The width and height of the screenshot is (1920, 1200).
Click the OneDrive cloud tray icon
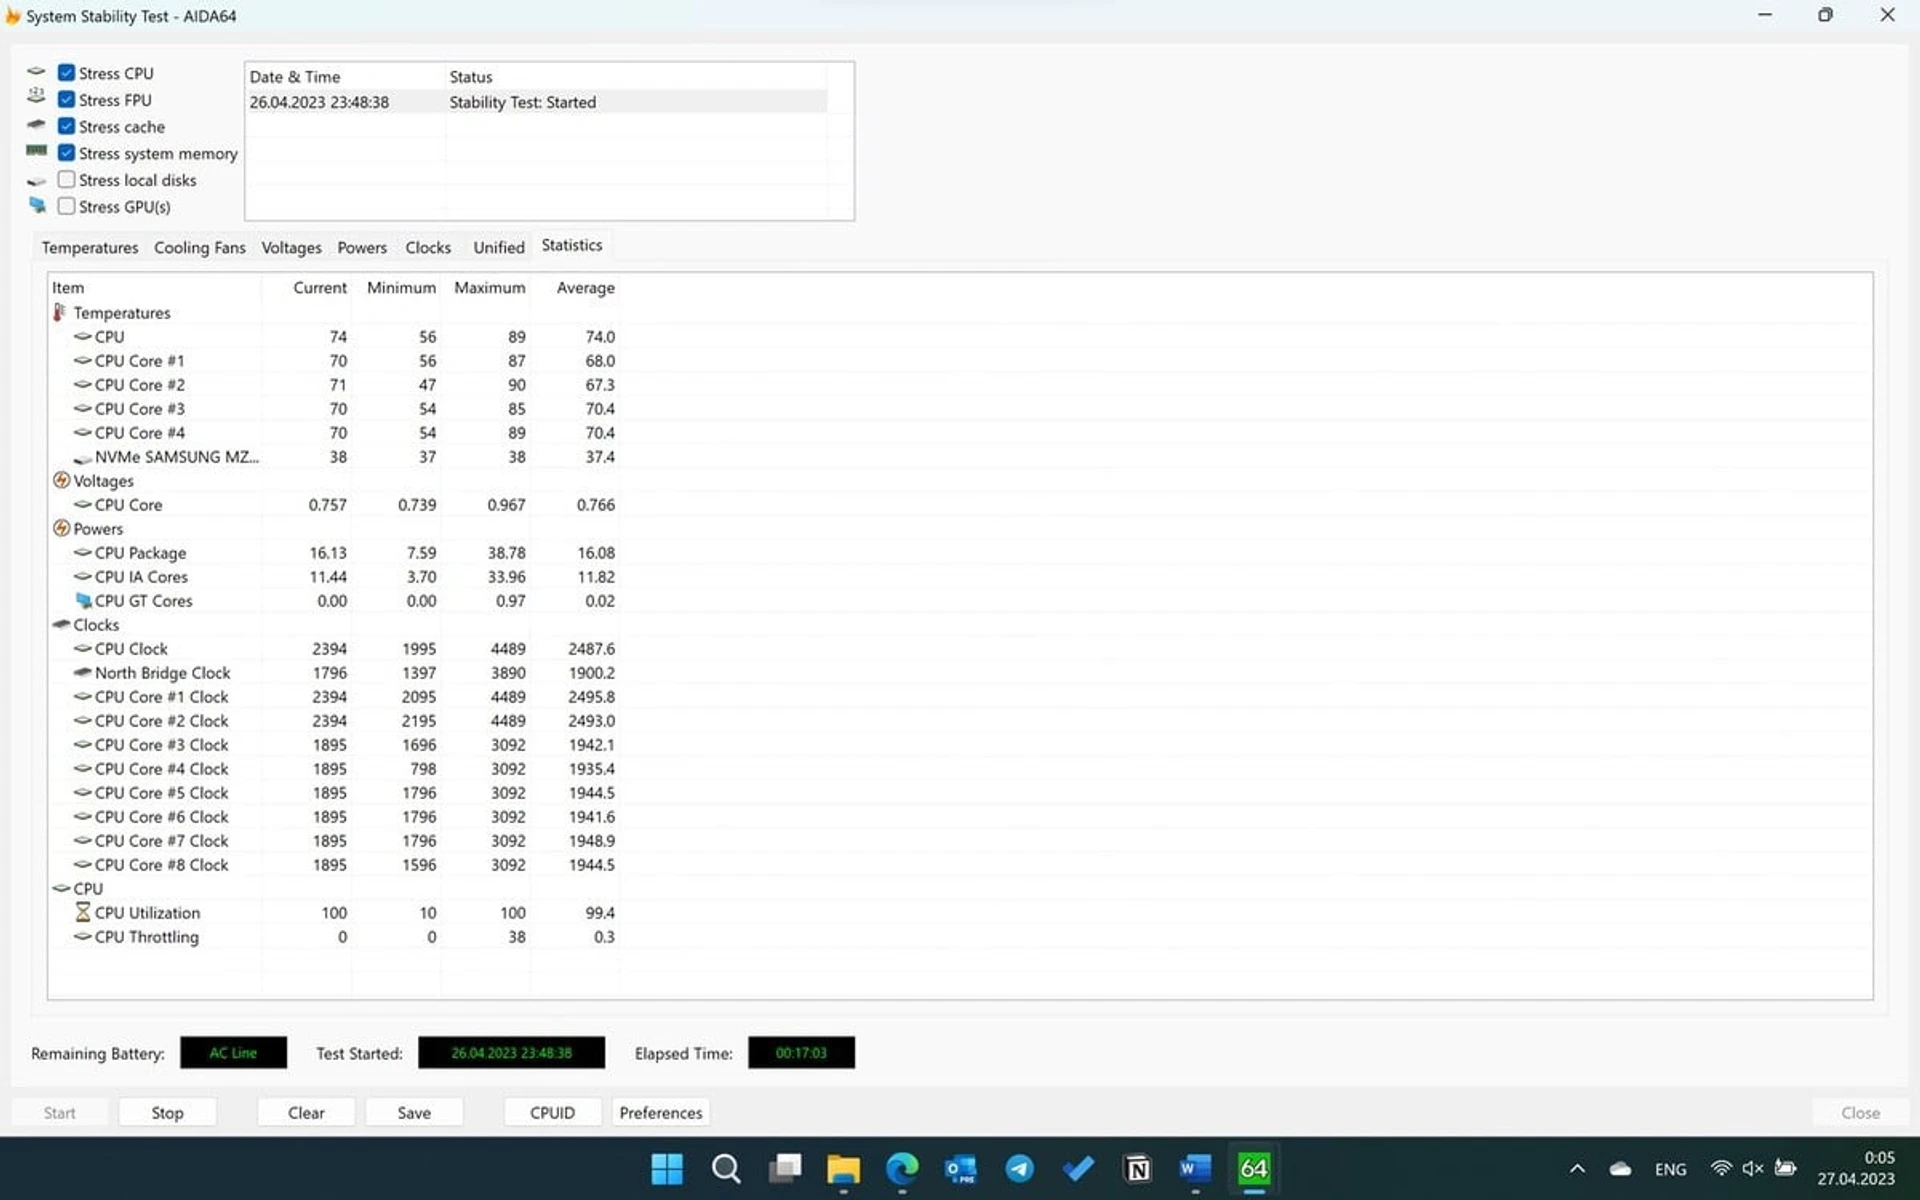tap(1621, 1168)
